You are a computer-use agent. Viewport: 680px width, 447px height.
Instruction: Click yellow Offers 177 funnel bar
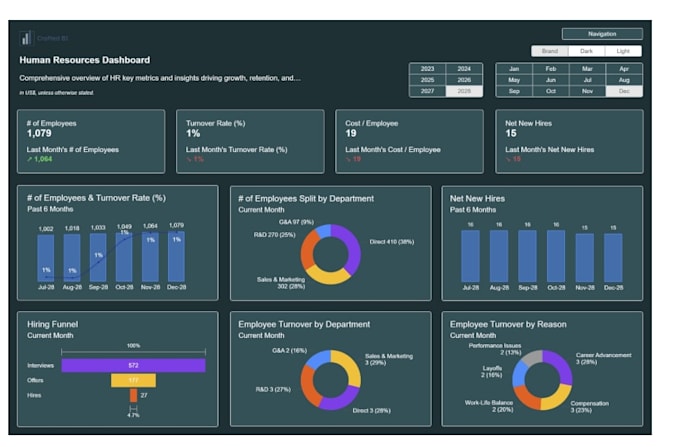coord(134,380)
